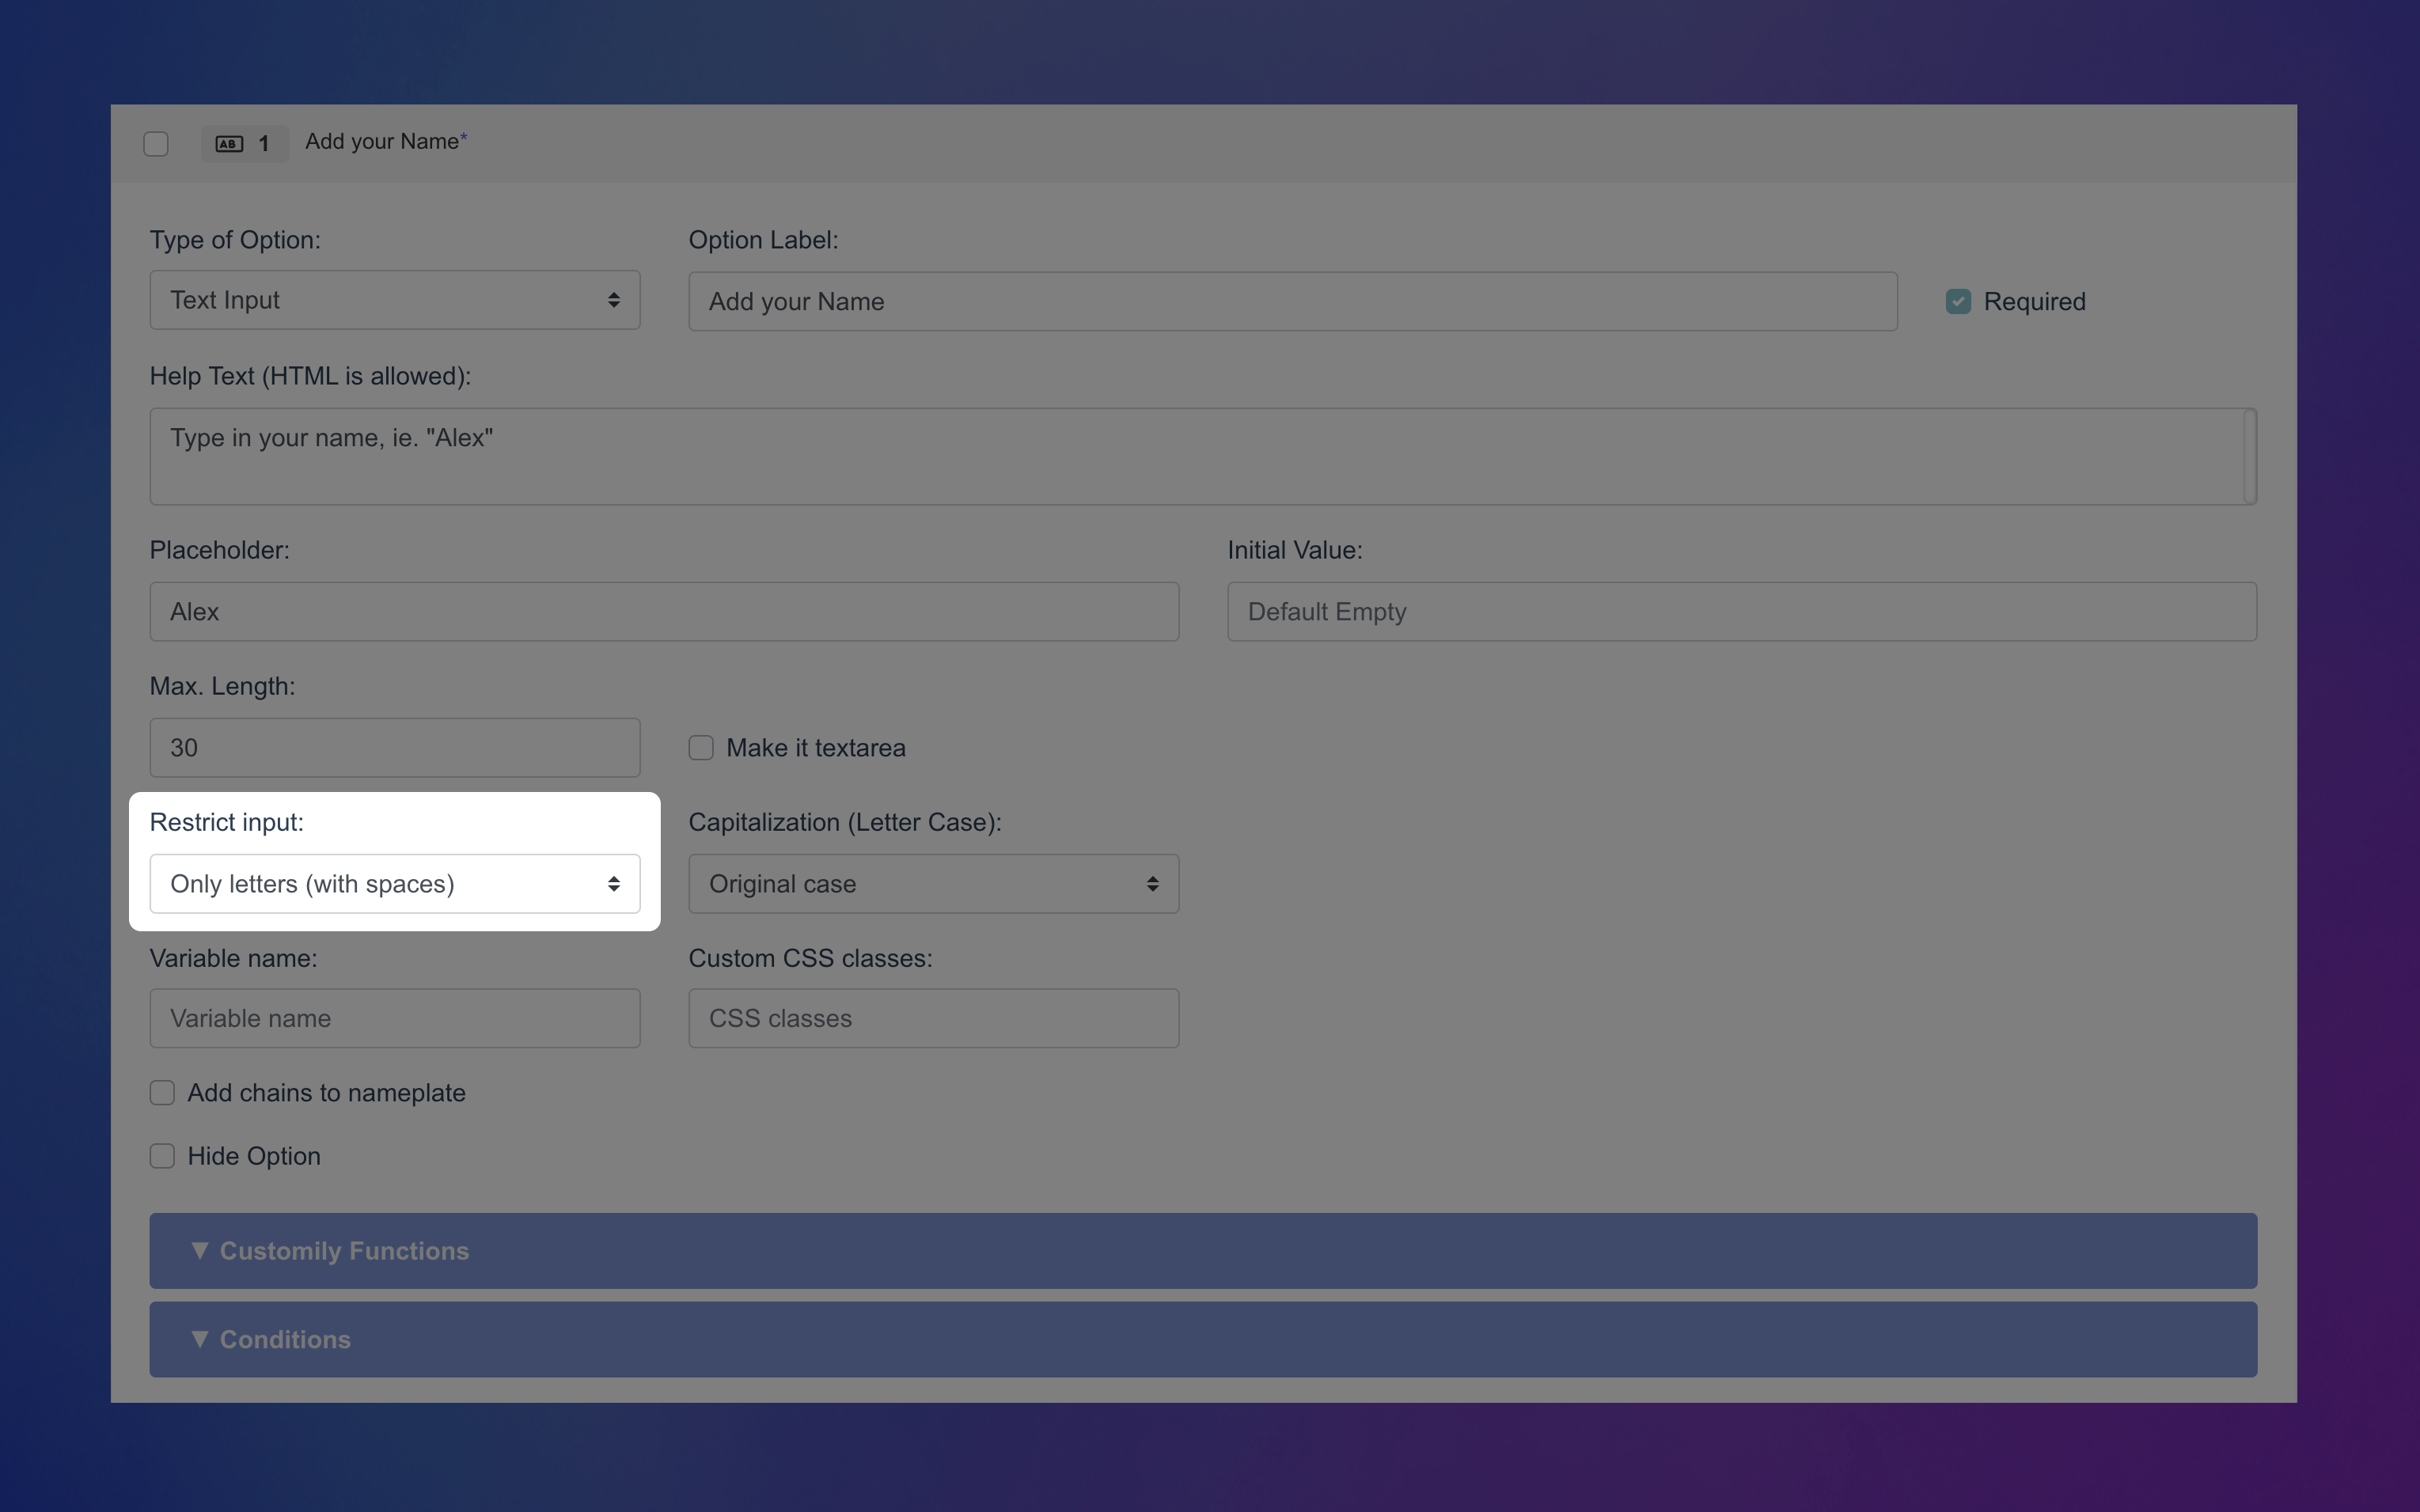Image resolution: width=2420 pixels, height=1512 pixels.
Task: Click the Add your Name option label header
Action: pos(383,141)
